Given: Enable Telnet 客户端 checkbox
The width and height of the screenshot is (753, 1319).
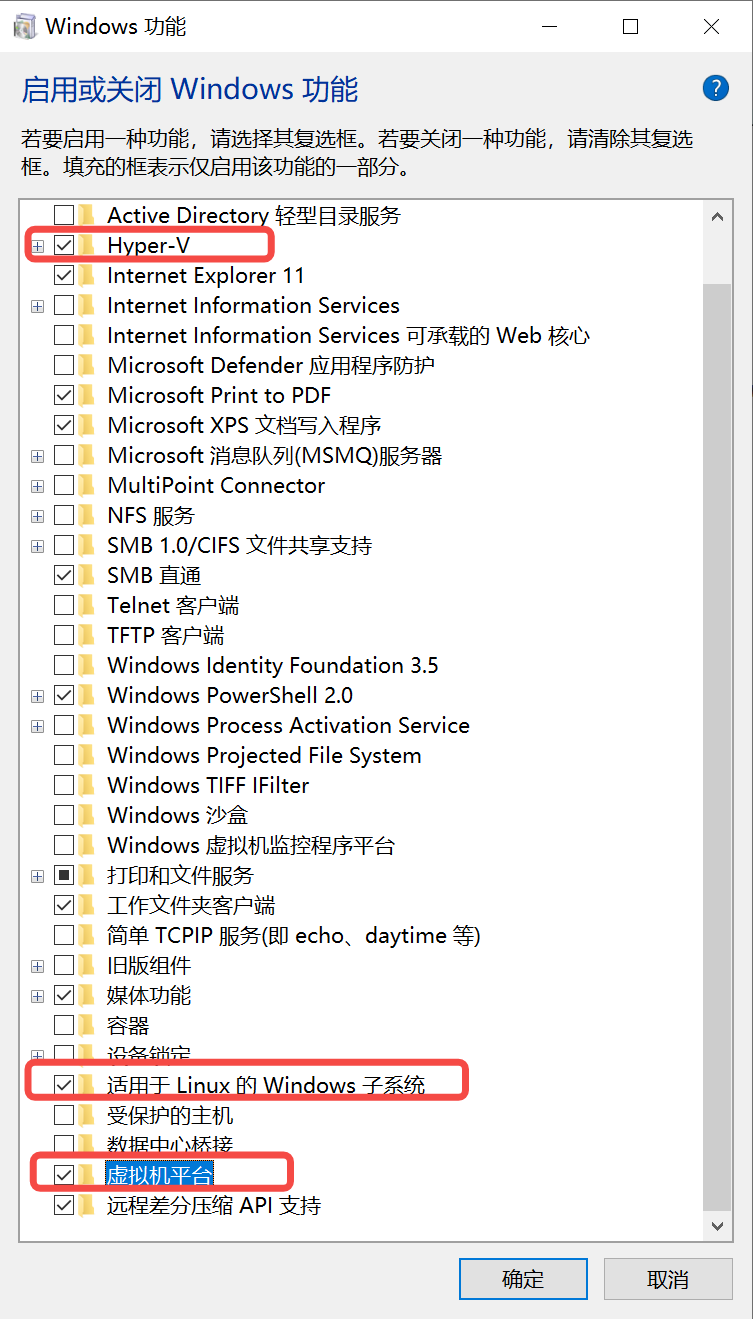Looking at the screenshot, I should click(x=64, y=605).
